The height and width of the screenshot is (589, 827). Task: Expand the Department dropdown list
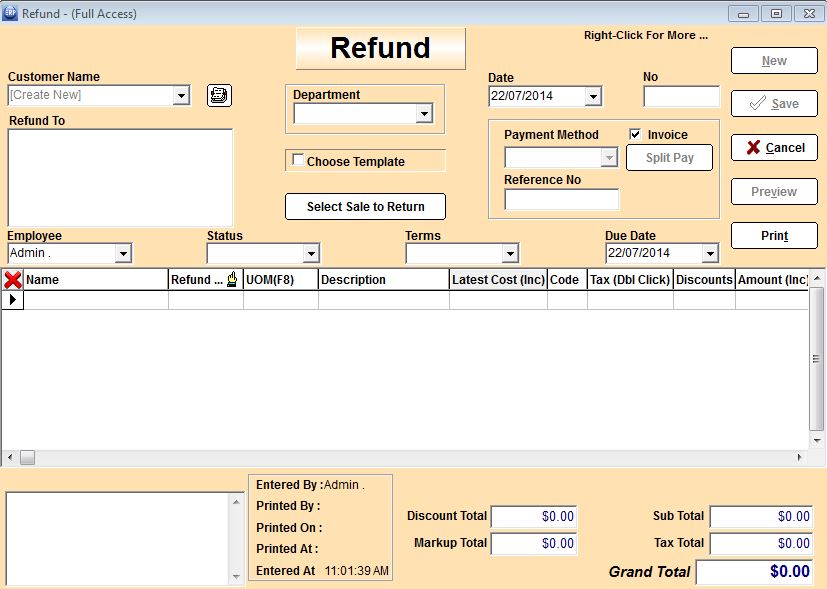(424, 114)
